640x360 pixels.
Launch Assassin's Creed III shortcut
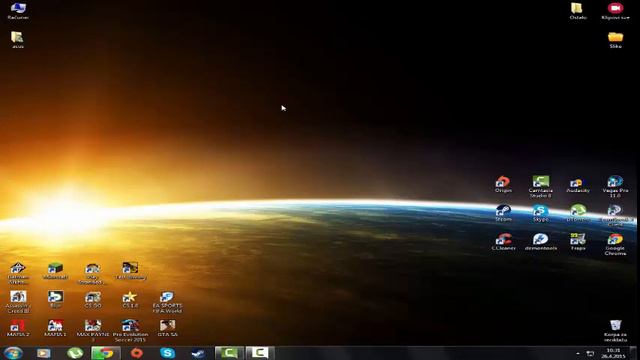pos(18,302)
